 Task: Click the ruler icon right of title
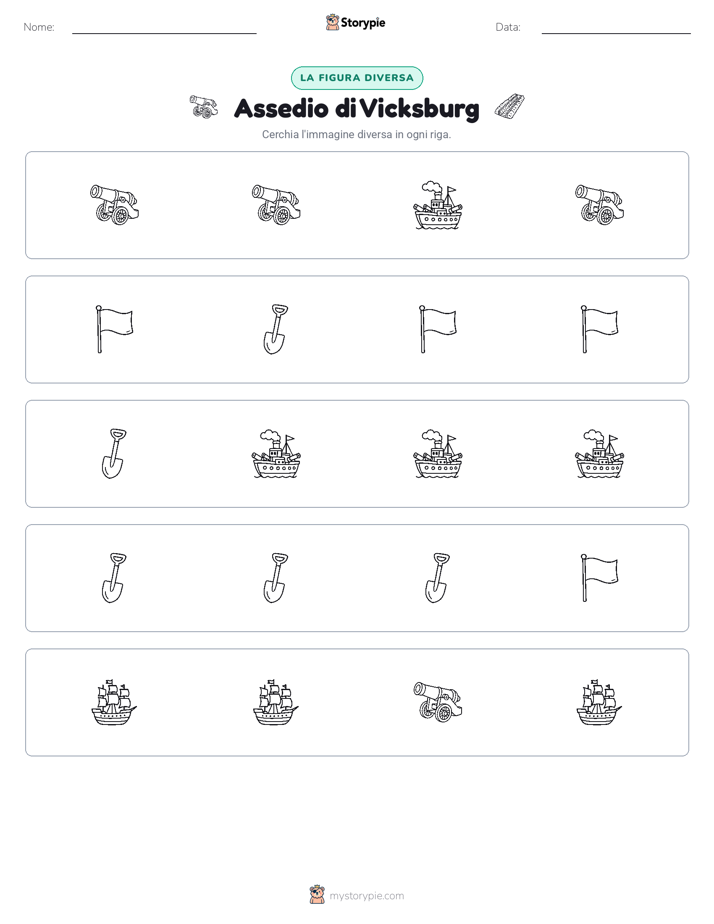click(x=510, y=107)
